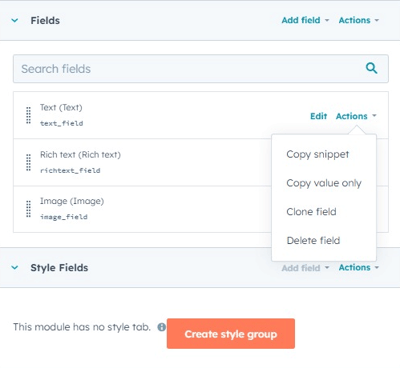Open the Actions dropdown in Style Fields header

pyautogui.click(x=359, y=267)
